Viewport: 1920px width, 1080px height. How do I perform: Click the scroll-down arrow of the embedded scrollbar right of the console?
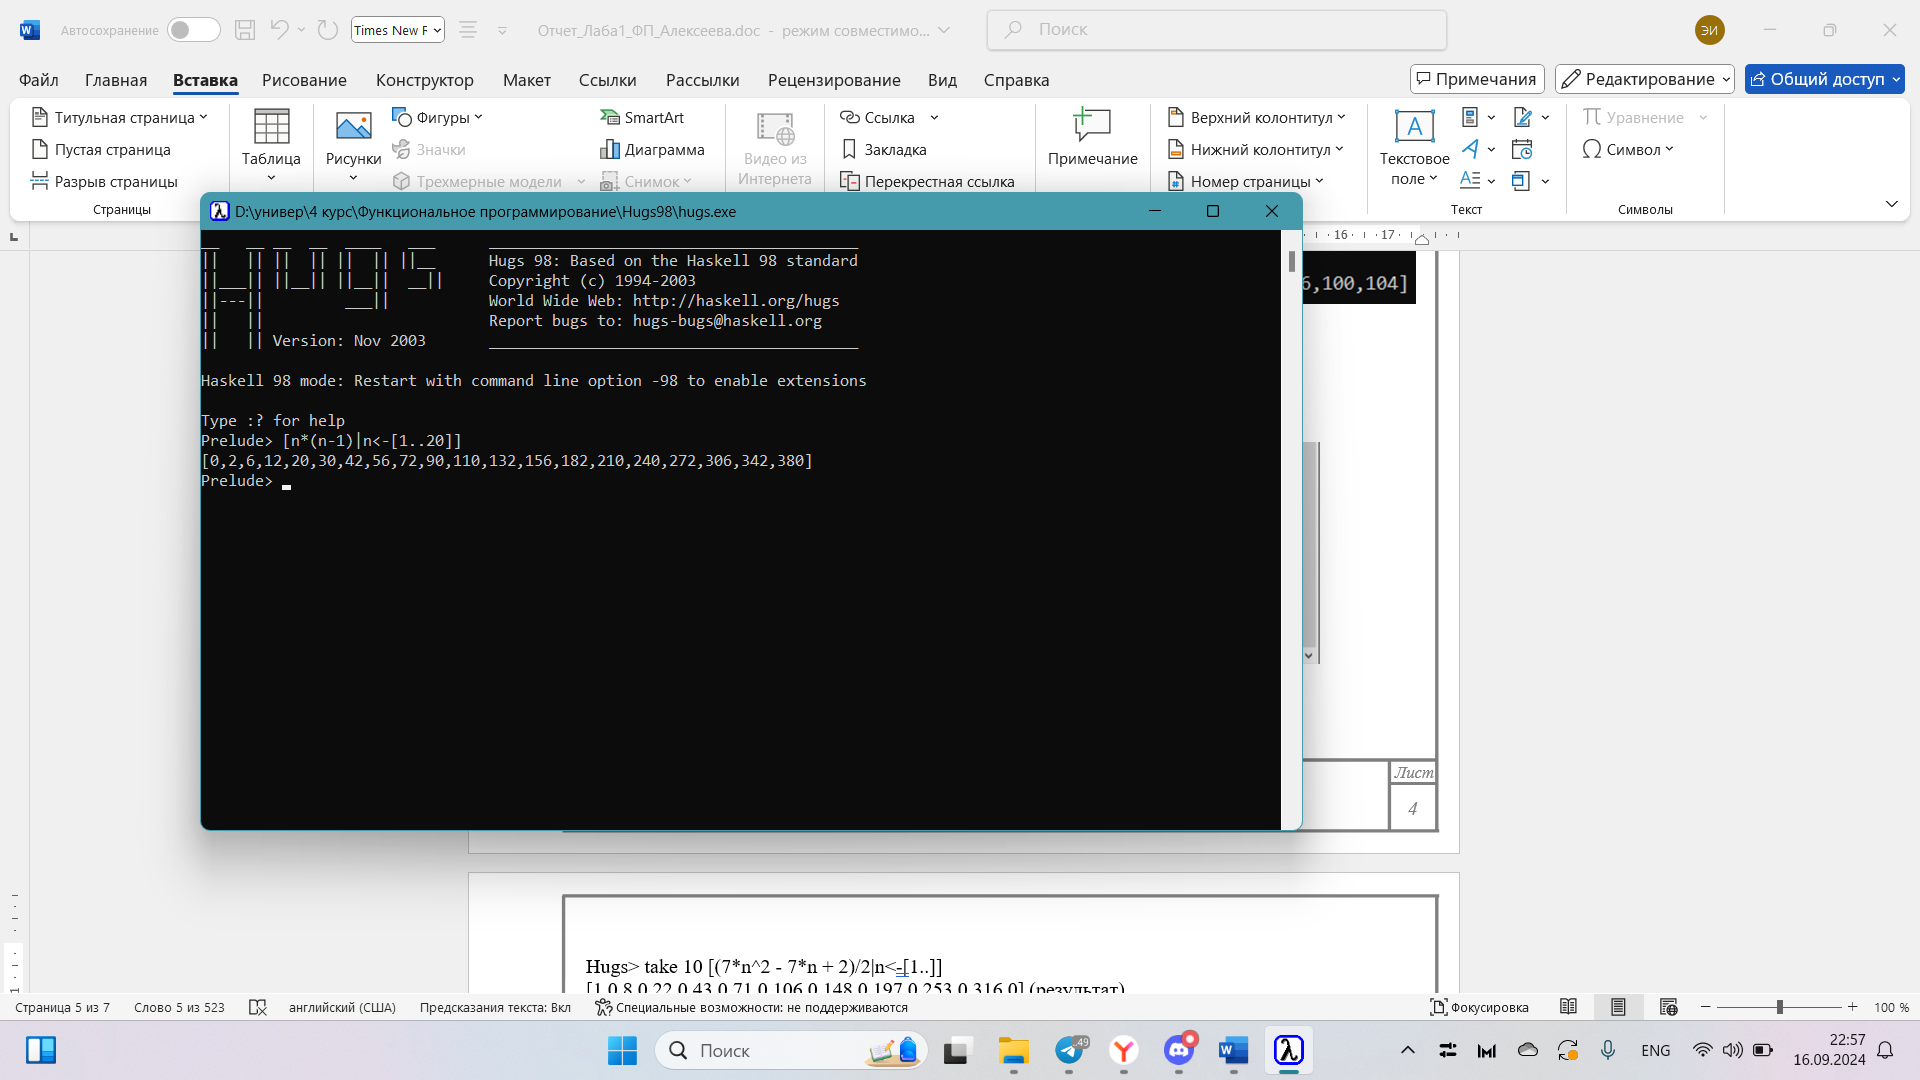tap(1309, 656)
